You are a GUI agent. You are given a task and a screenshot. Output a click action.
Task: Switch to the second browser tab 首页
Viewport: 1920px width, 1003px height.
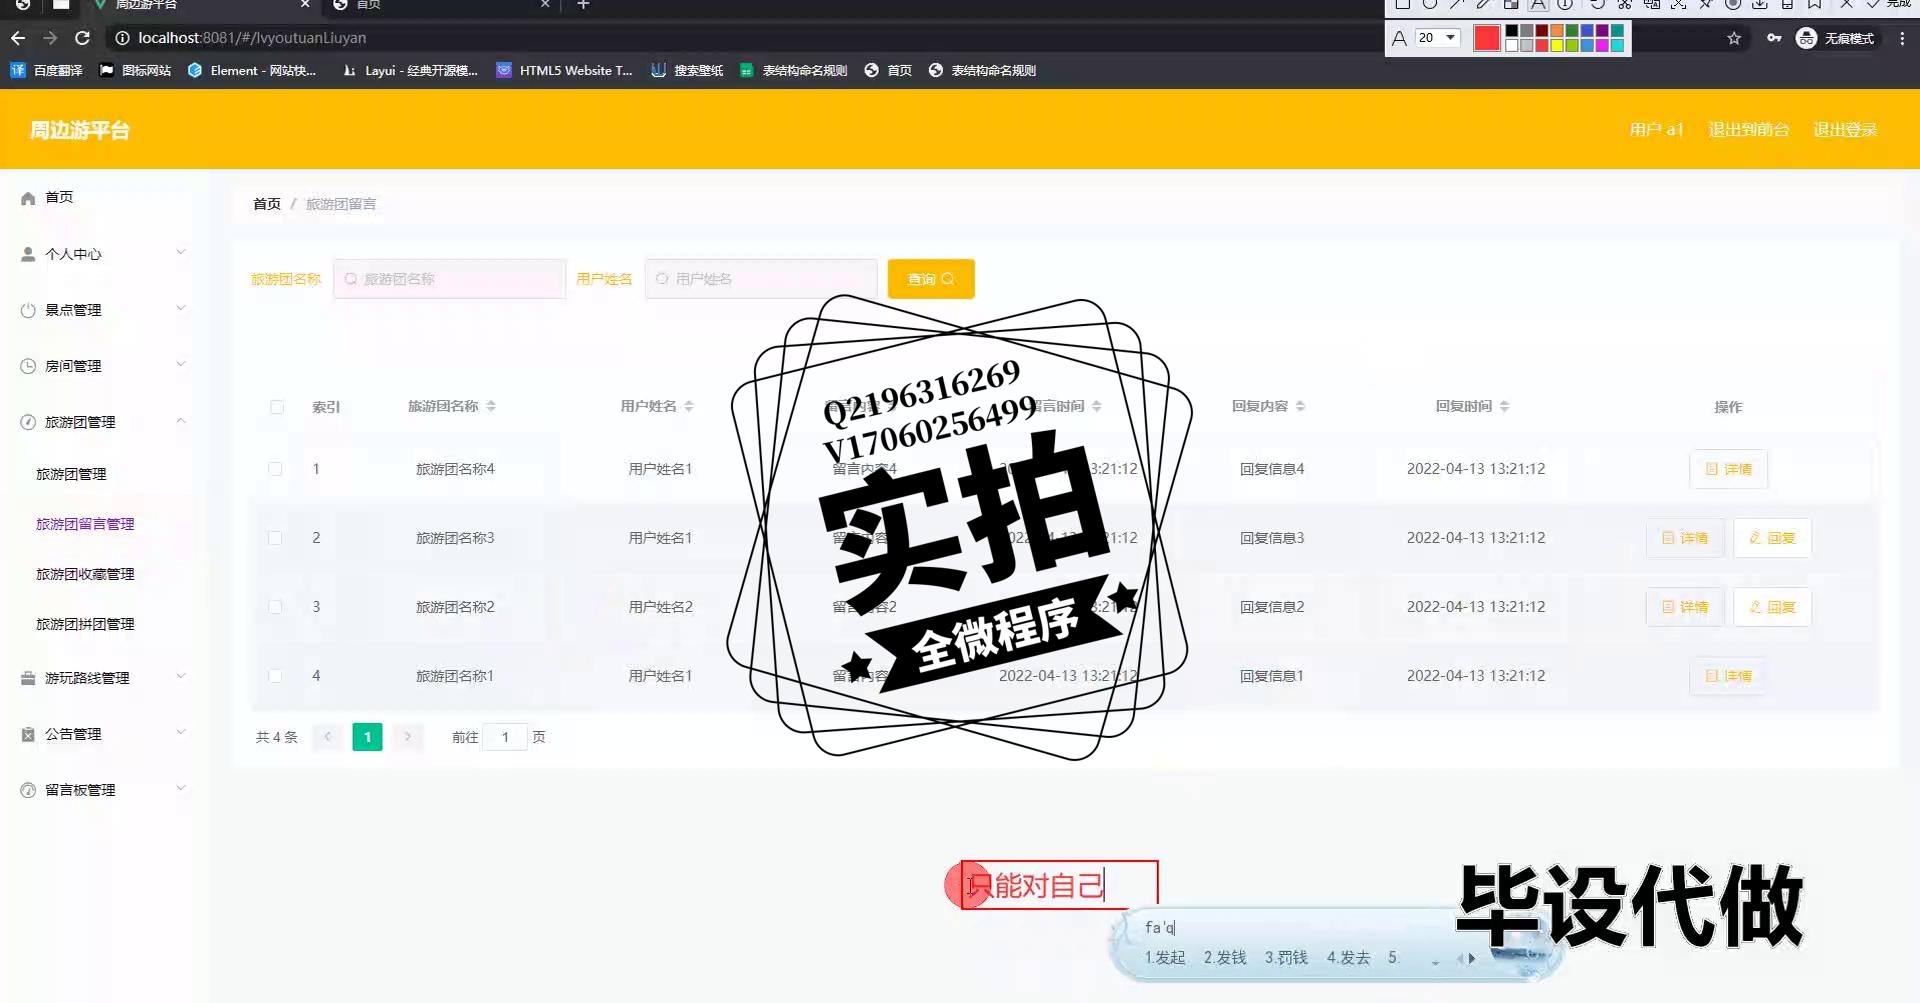click(440, 5)
